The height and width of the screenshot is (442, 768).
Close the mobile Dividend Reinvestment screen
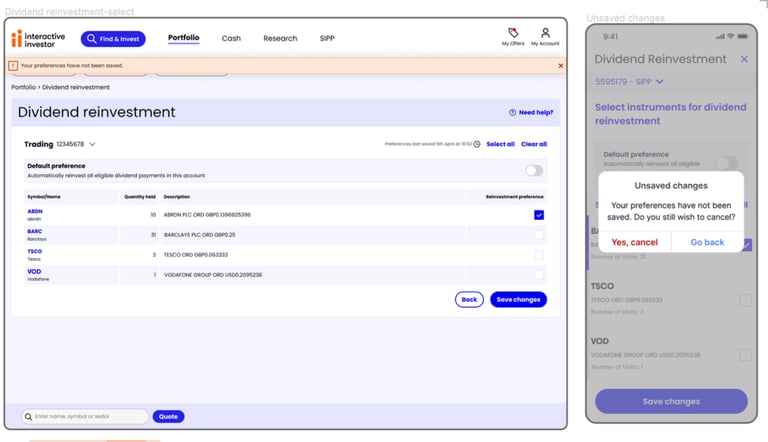click(744, 59)
